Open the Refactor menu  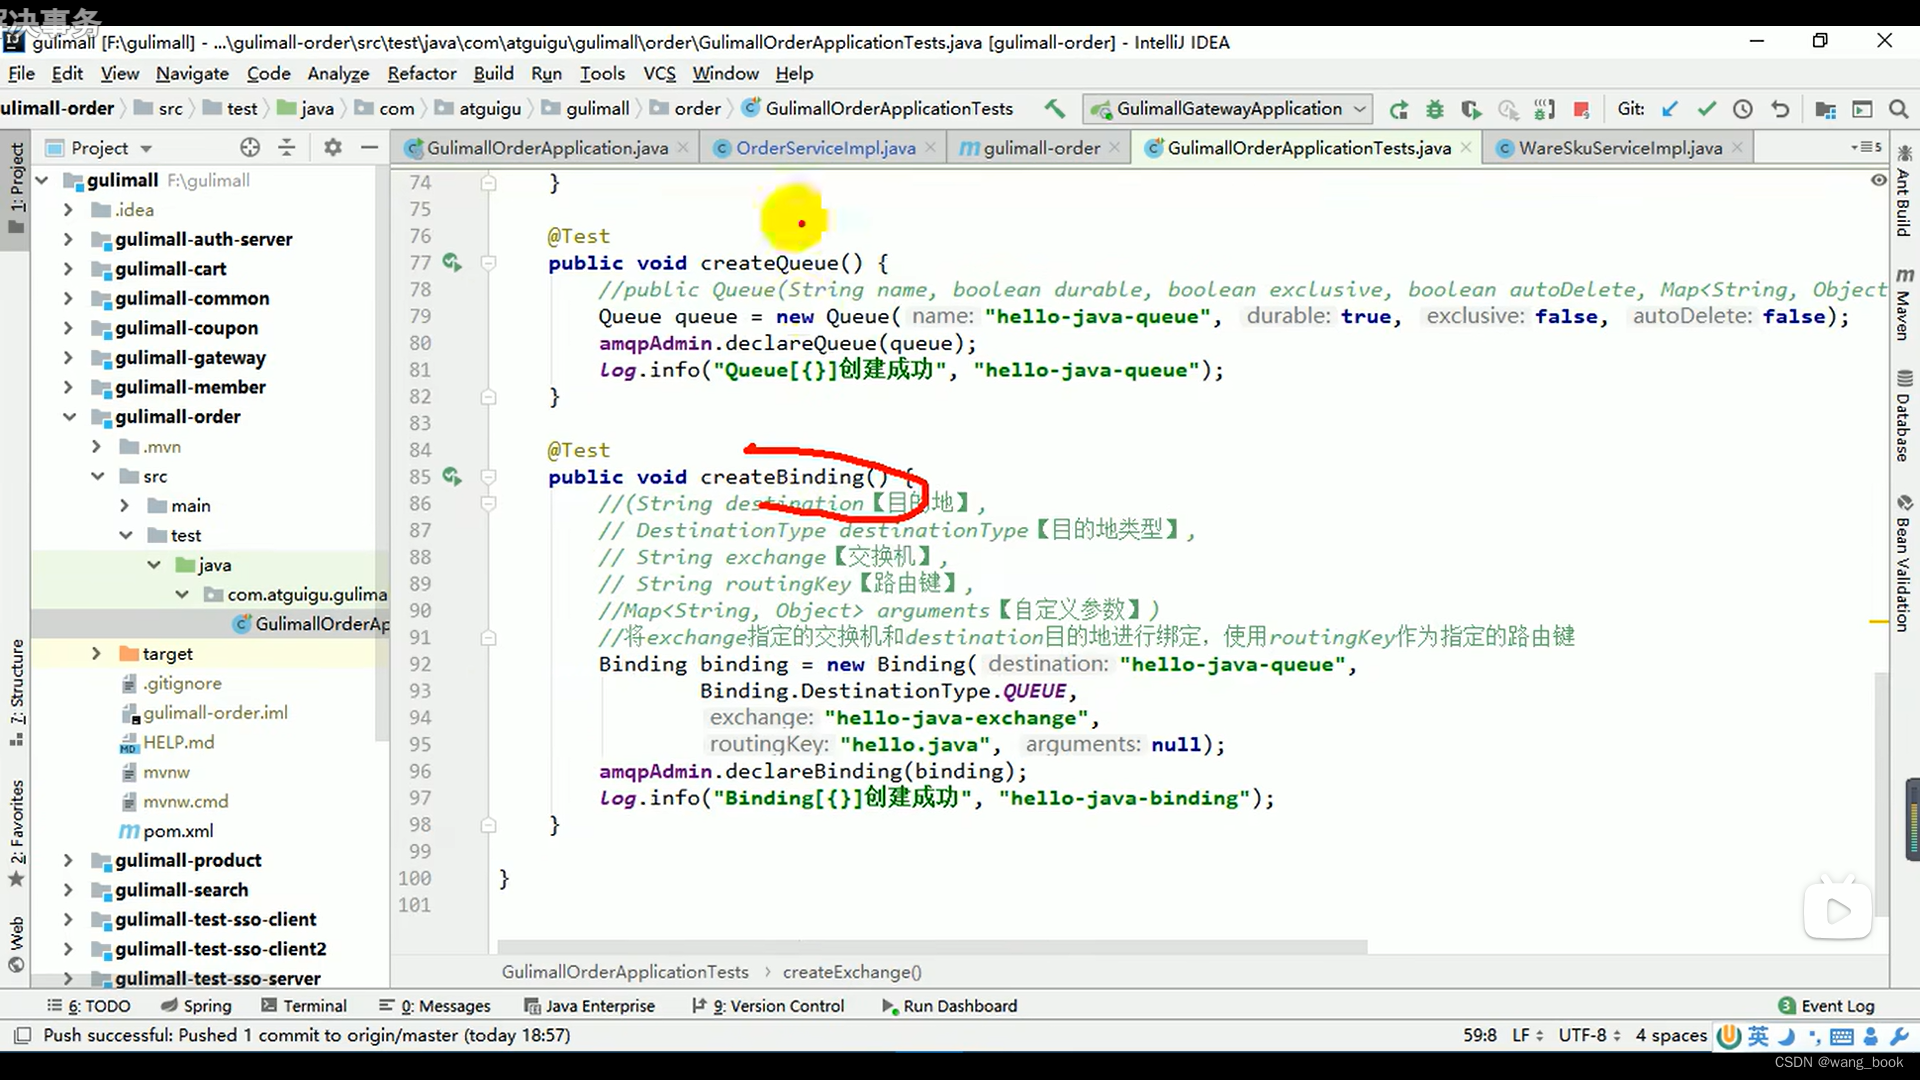click(422, 74)
